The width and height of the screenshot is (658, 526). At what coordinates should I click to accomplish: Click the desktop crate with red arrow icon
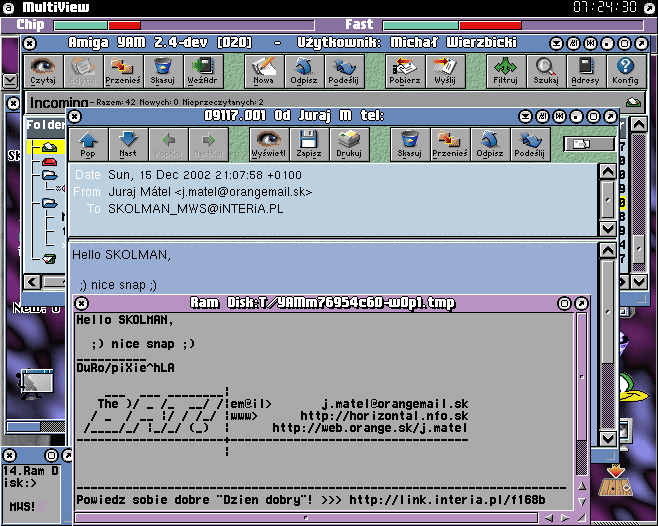pyautogui.click(x=615, y=480)
